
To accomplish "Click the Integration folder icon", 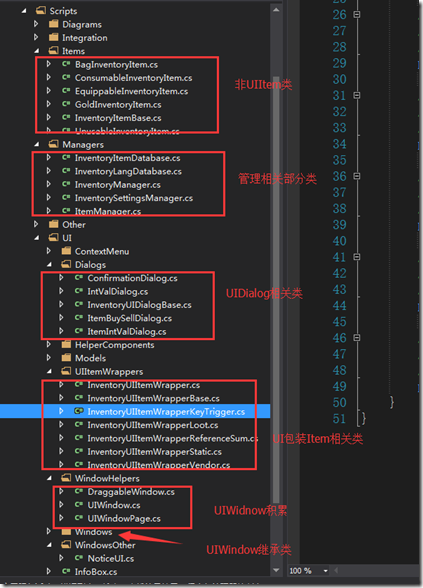I will point(54,37).
